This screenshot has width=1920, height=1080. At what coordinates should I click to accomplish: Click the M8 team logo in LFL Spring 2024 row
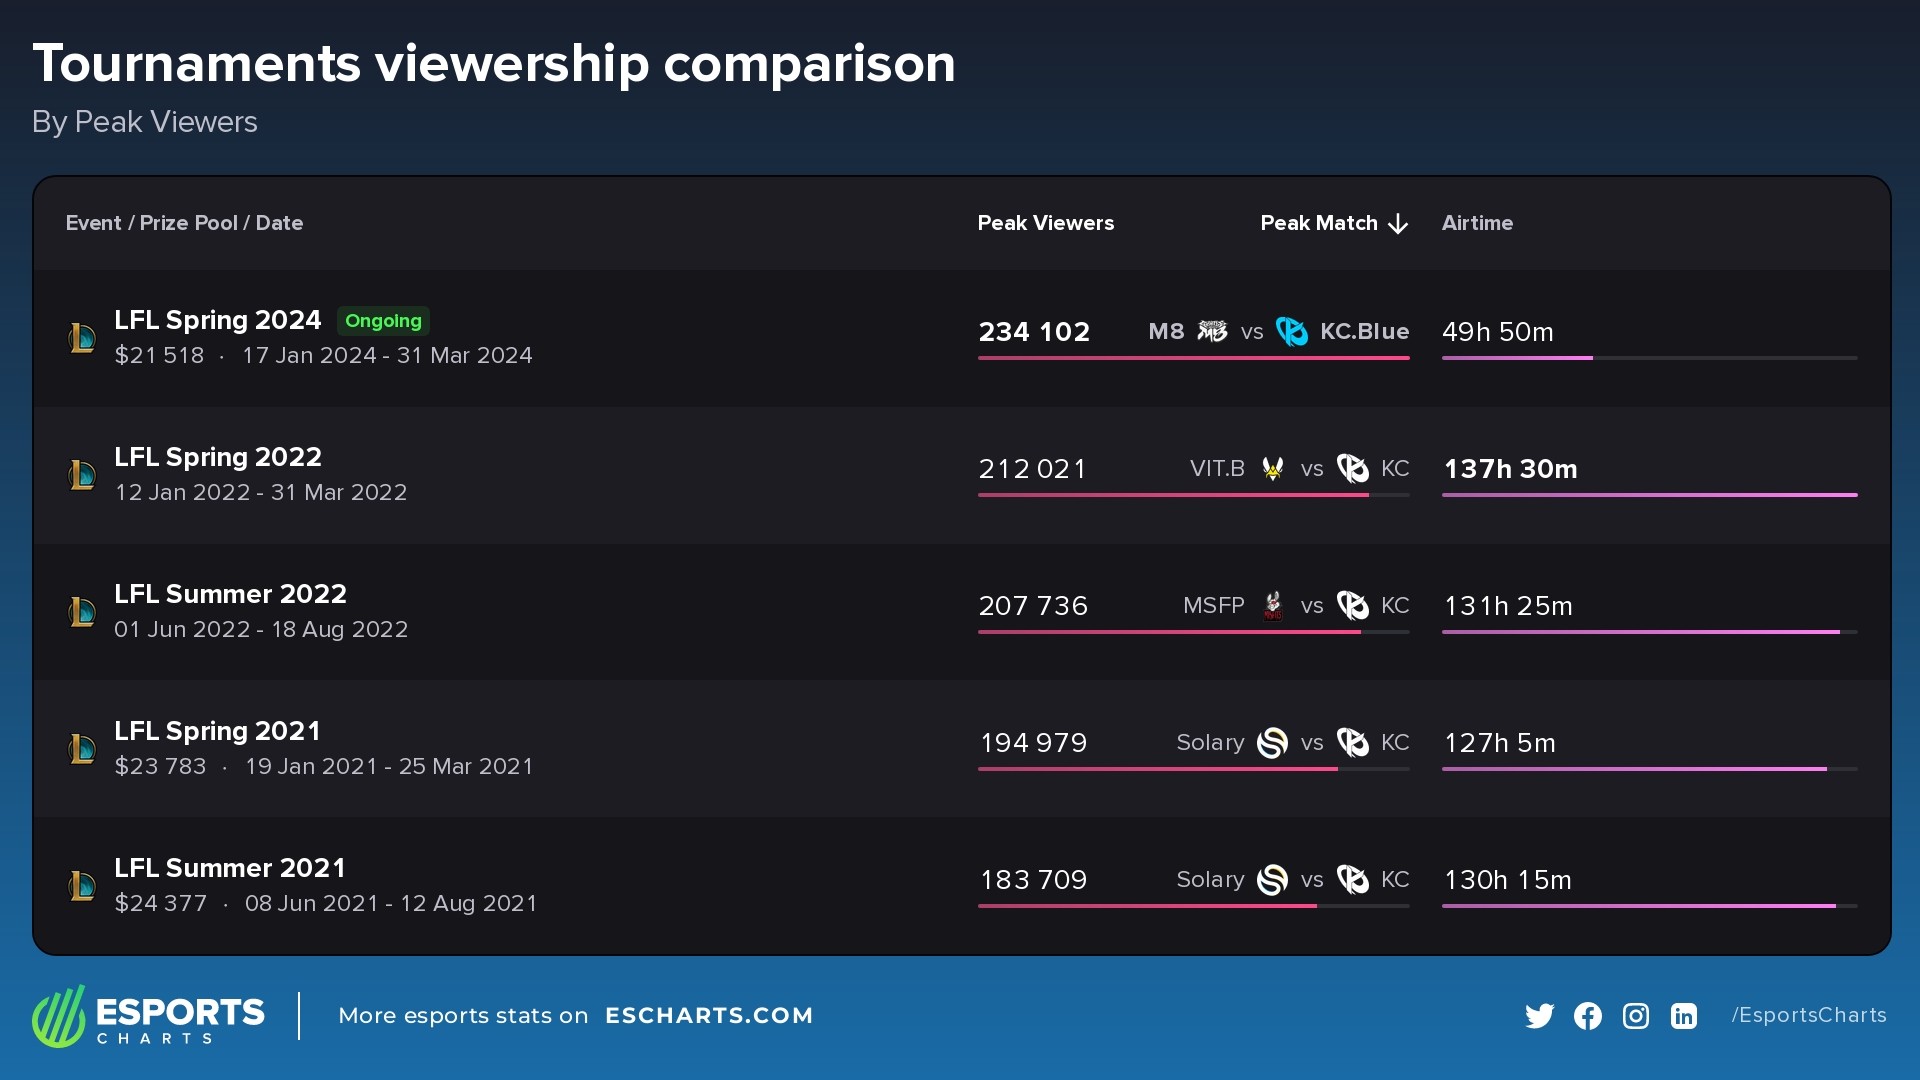click(1212, 331)
